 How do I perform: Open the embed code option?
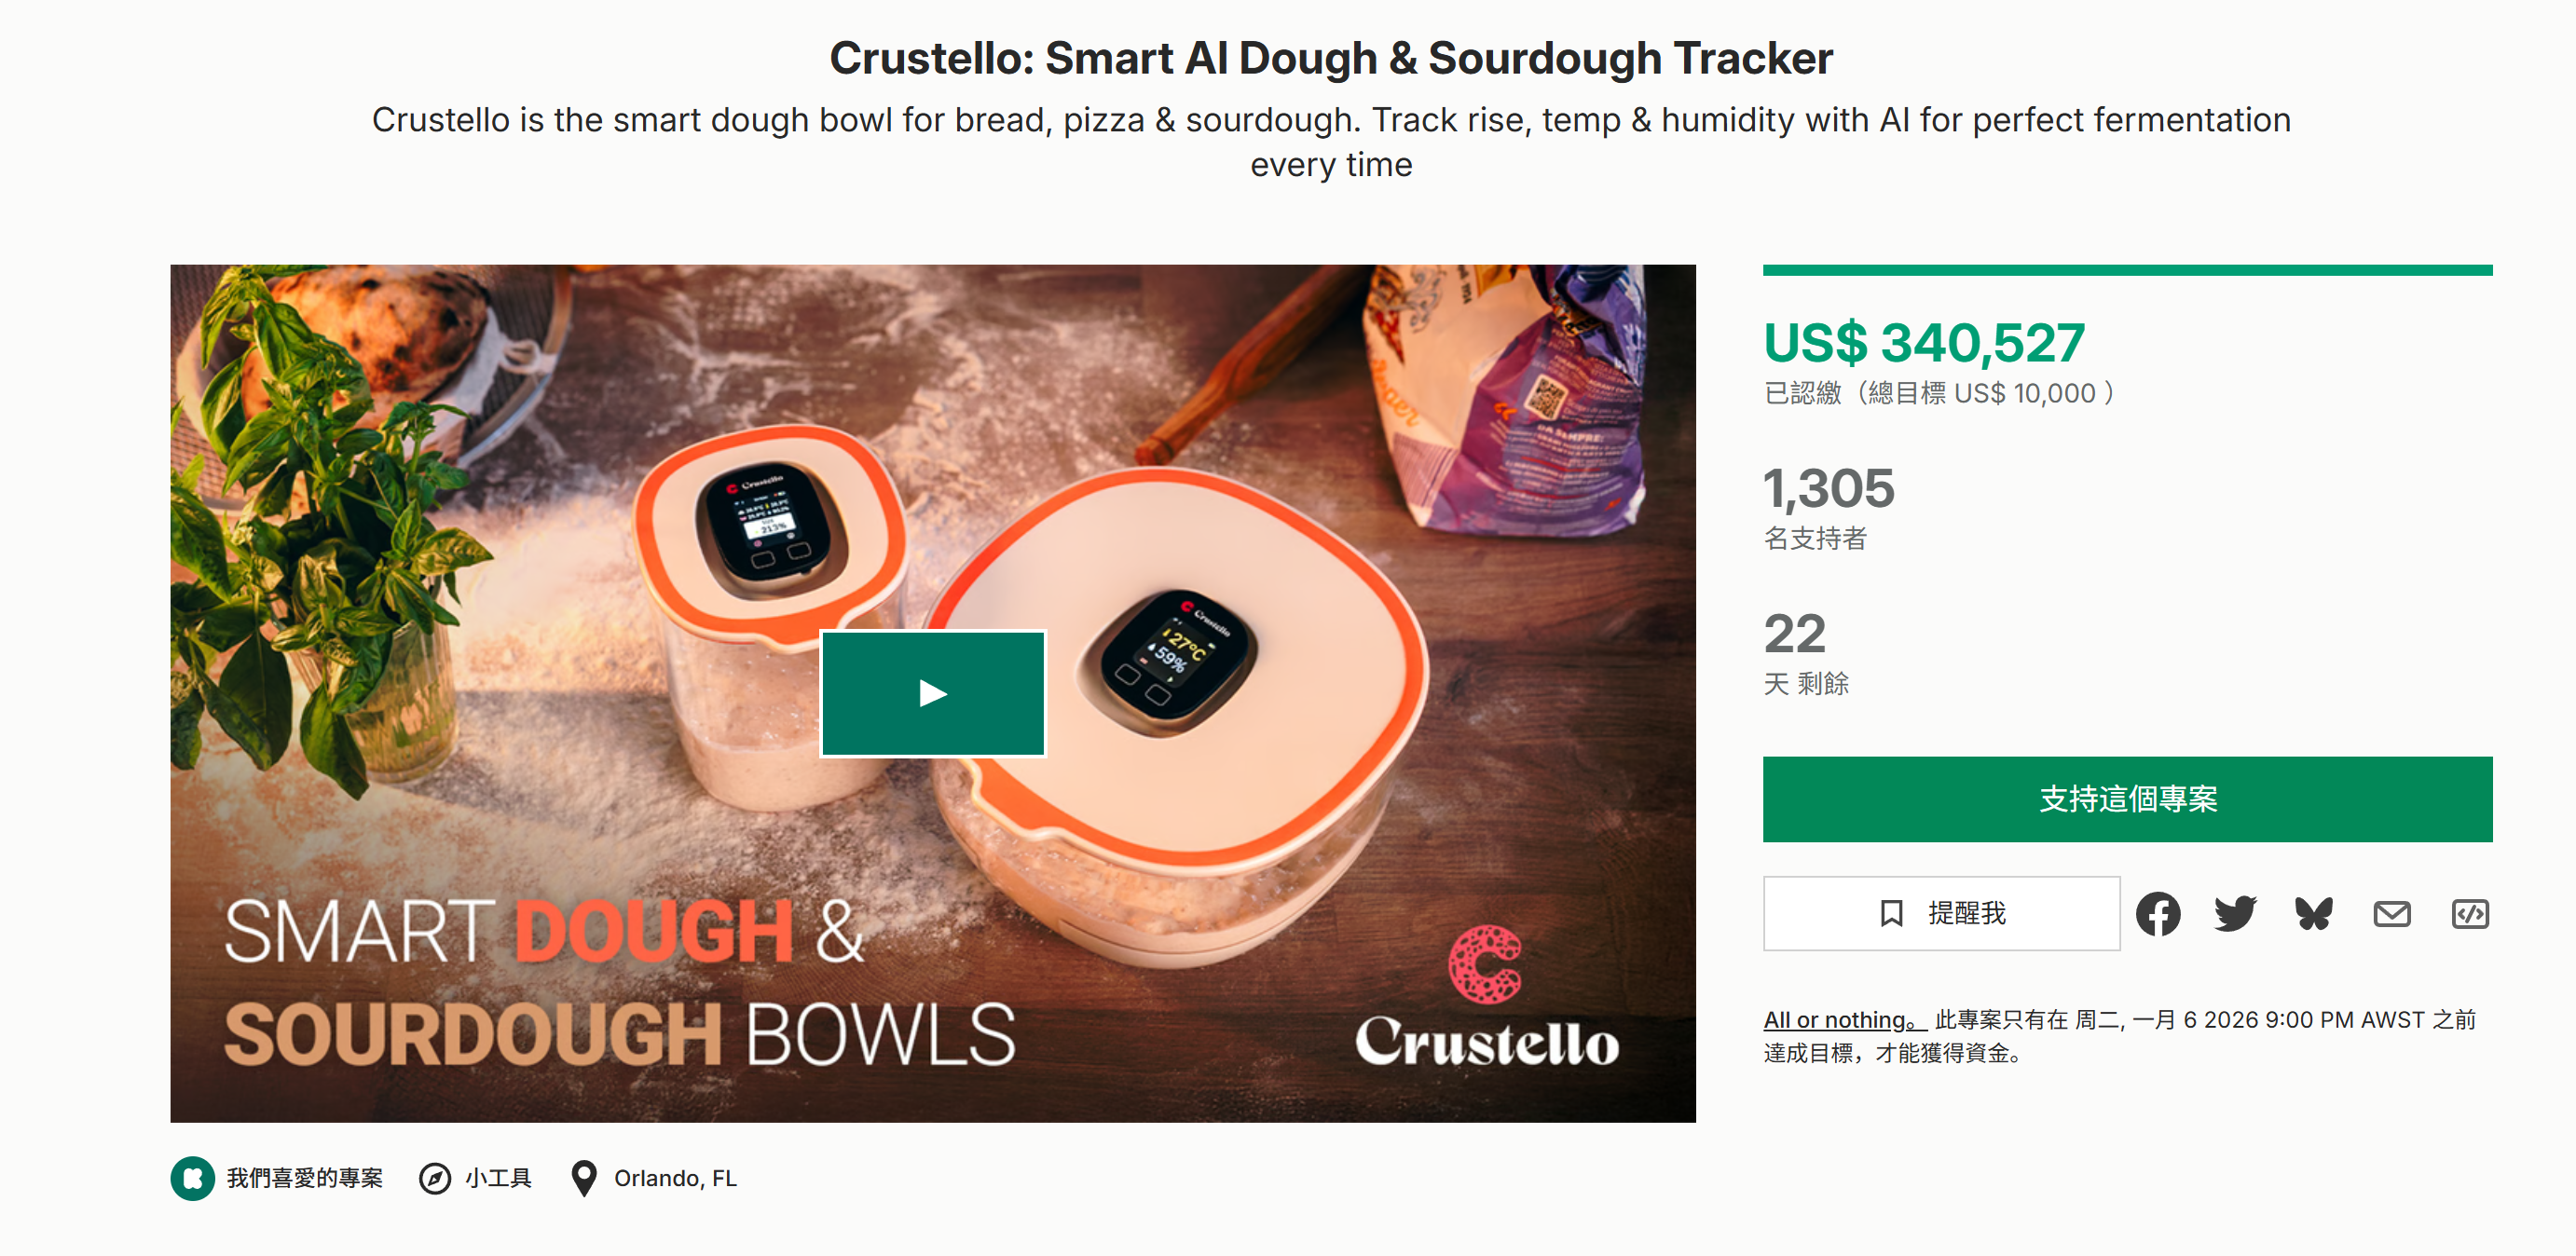[x=2470, y=913]
